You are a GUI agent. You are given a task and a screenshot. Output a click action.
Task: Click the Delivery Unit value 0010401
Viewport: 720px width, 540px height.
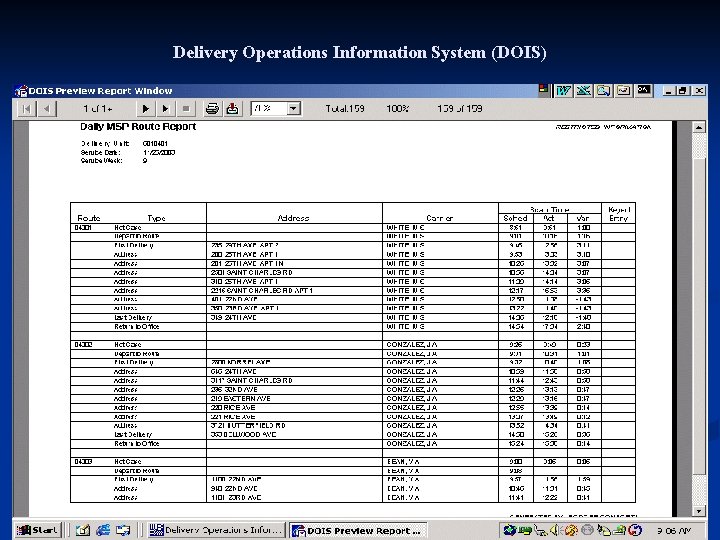pyautogui.click(x=155, y=144)
